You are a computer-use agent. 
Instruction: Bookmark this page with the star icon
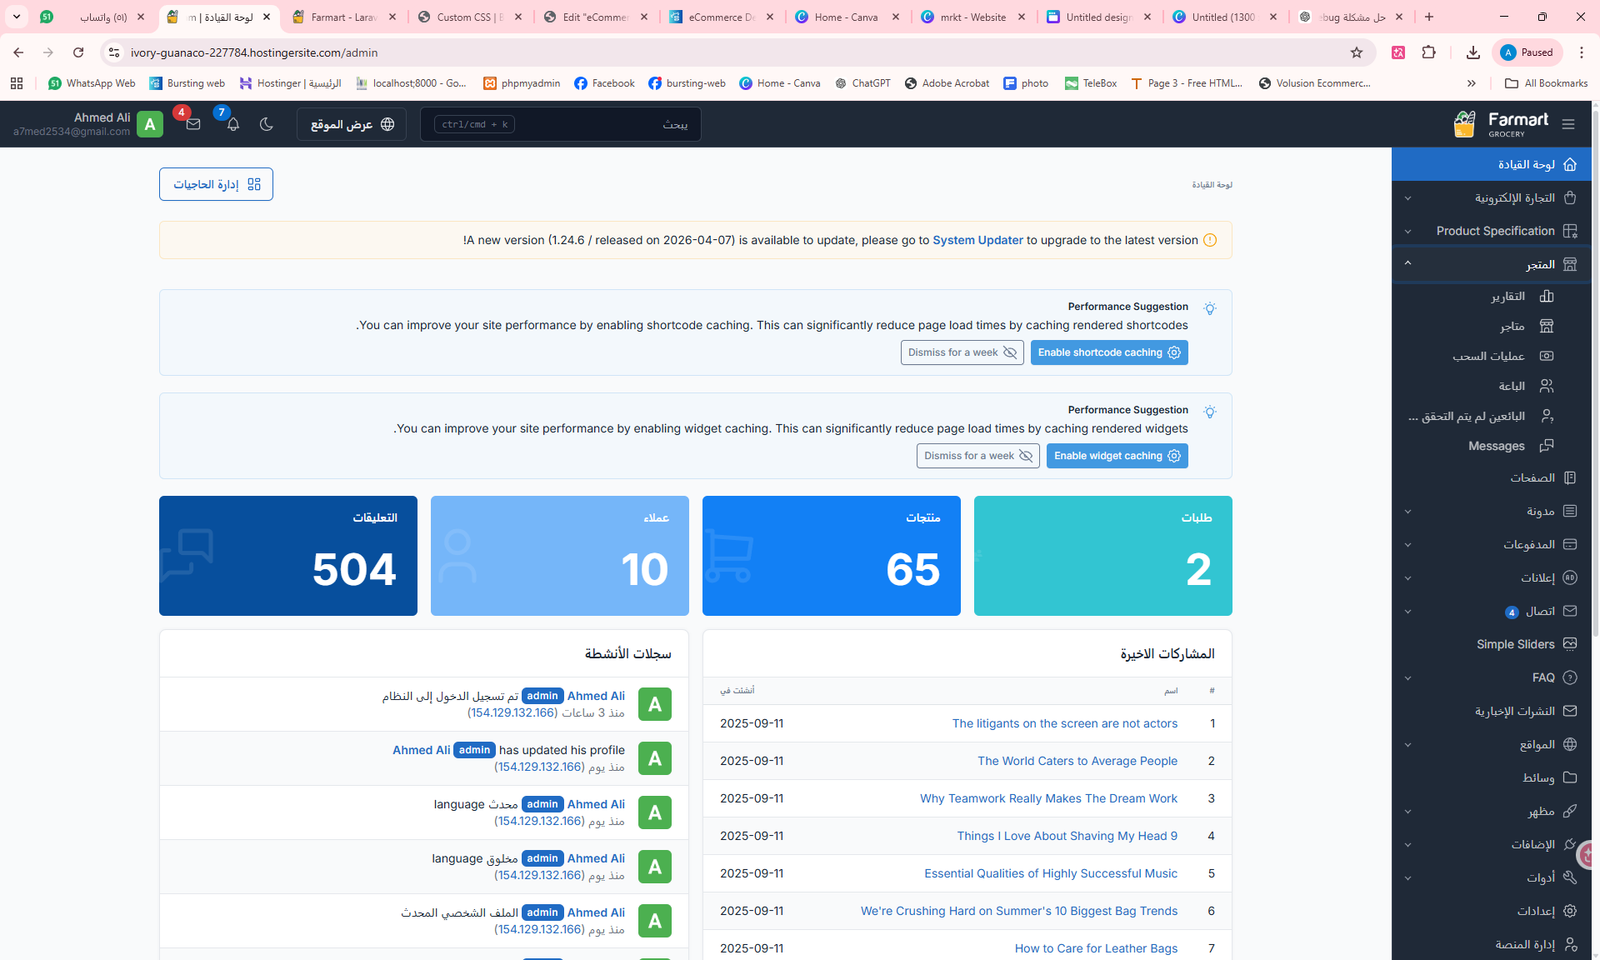coord(1356,52)
